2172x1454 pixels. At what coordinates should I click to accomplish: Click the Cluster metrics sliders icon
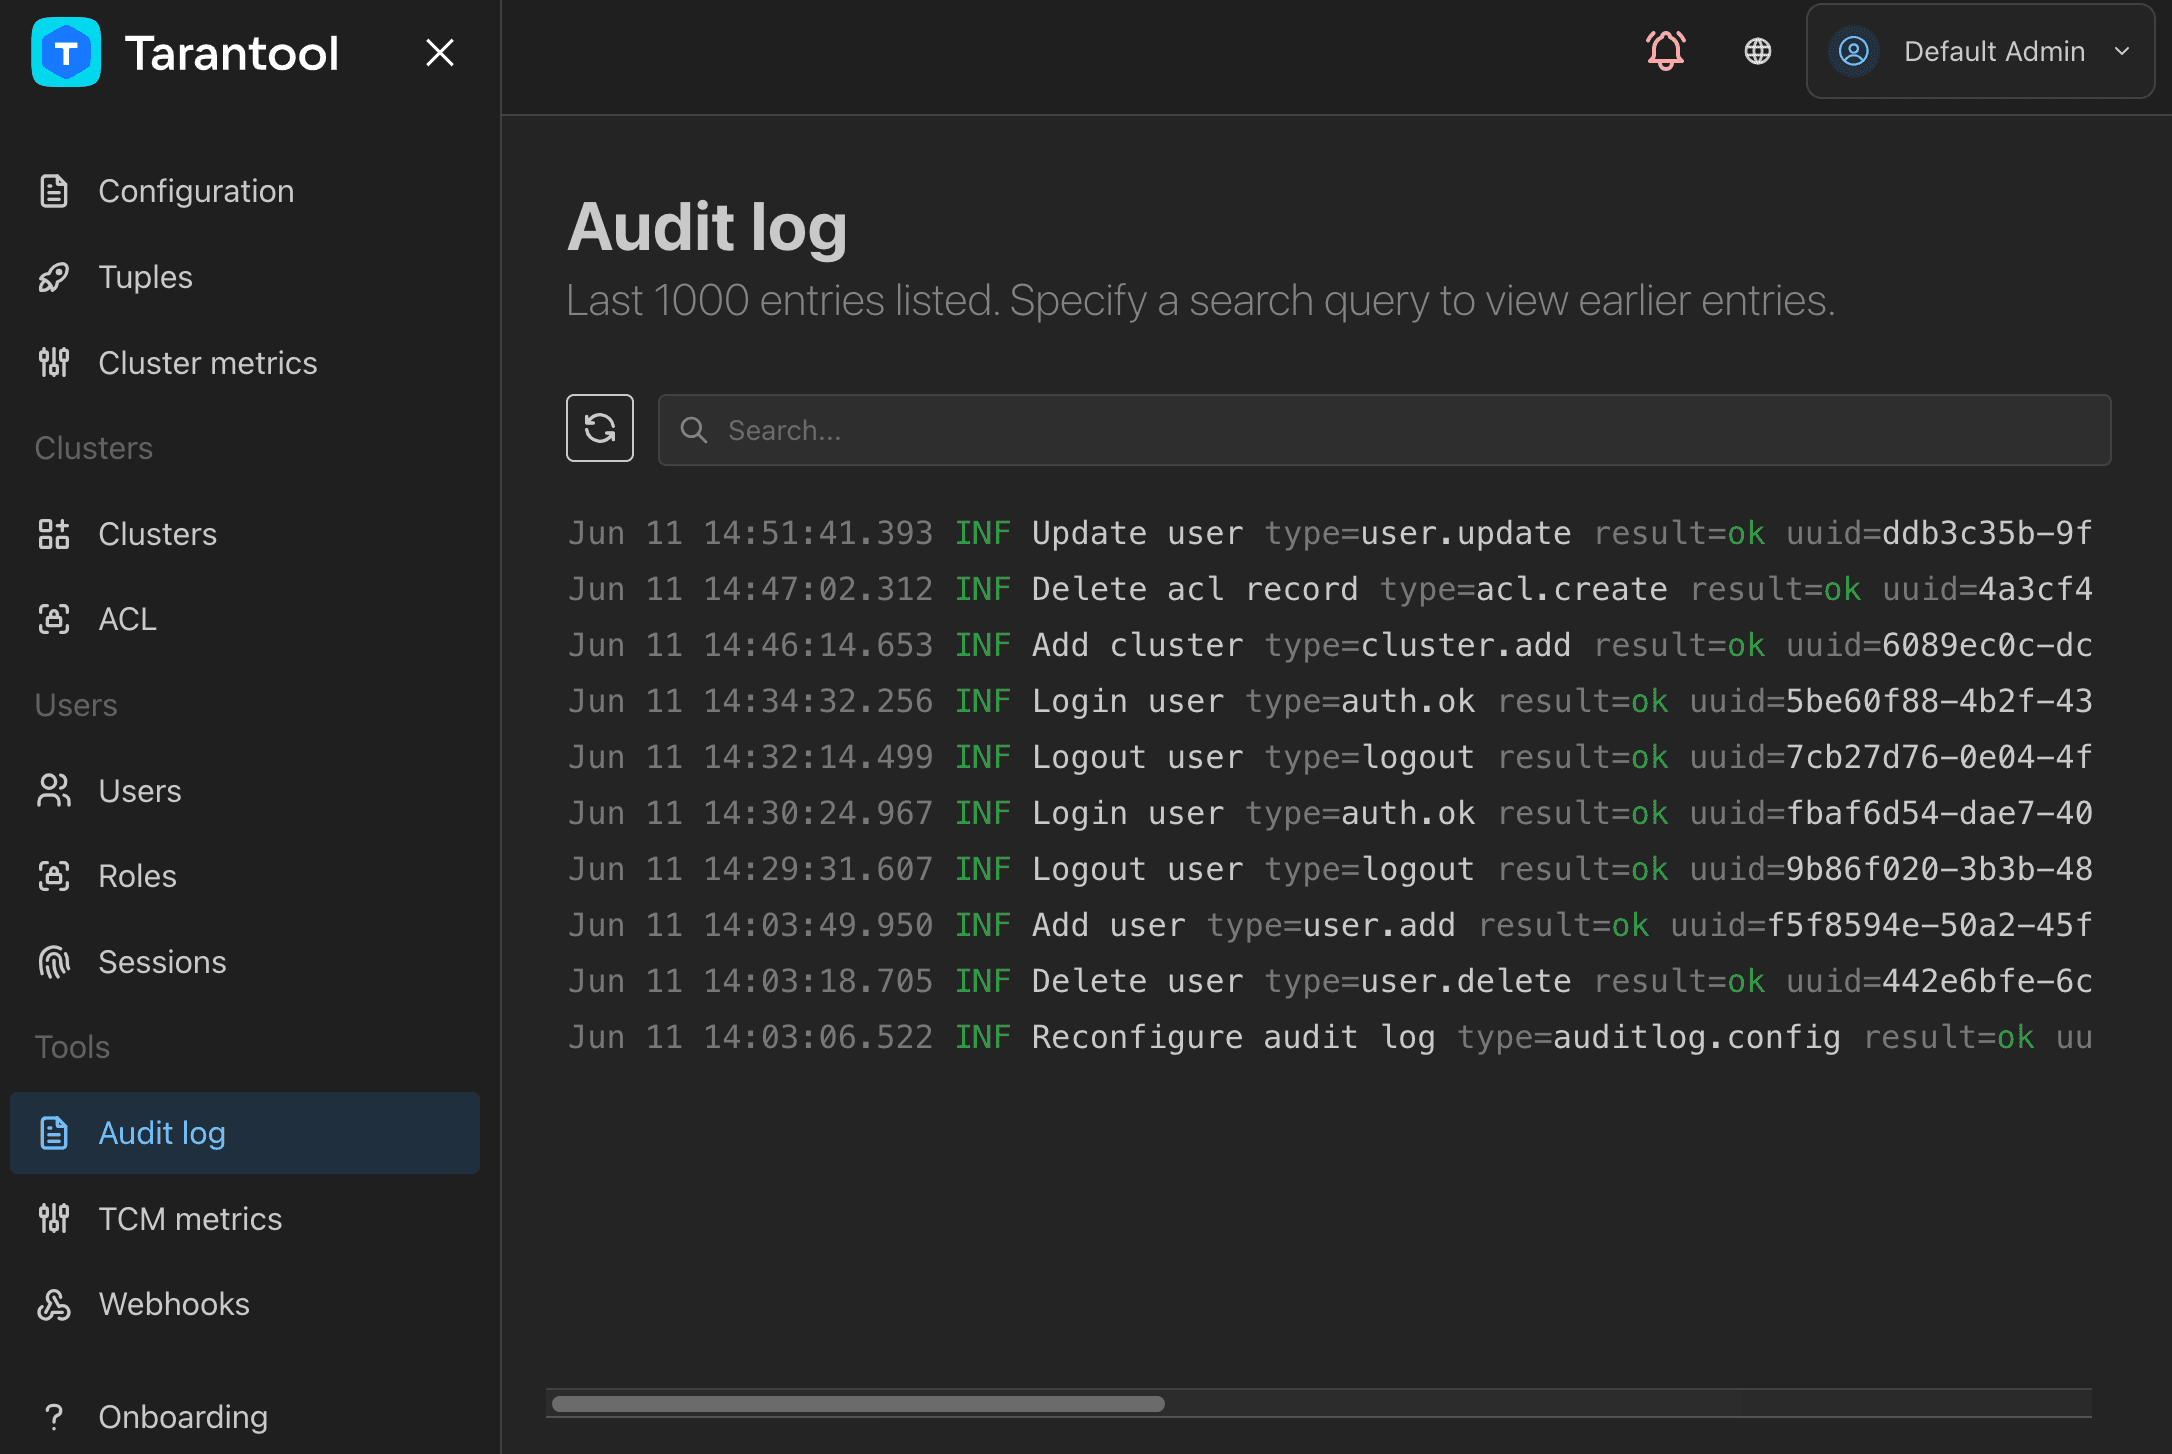point(54,363)
